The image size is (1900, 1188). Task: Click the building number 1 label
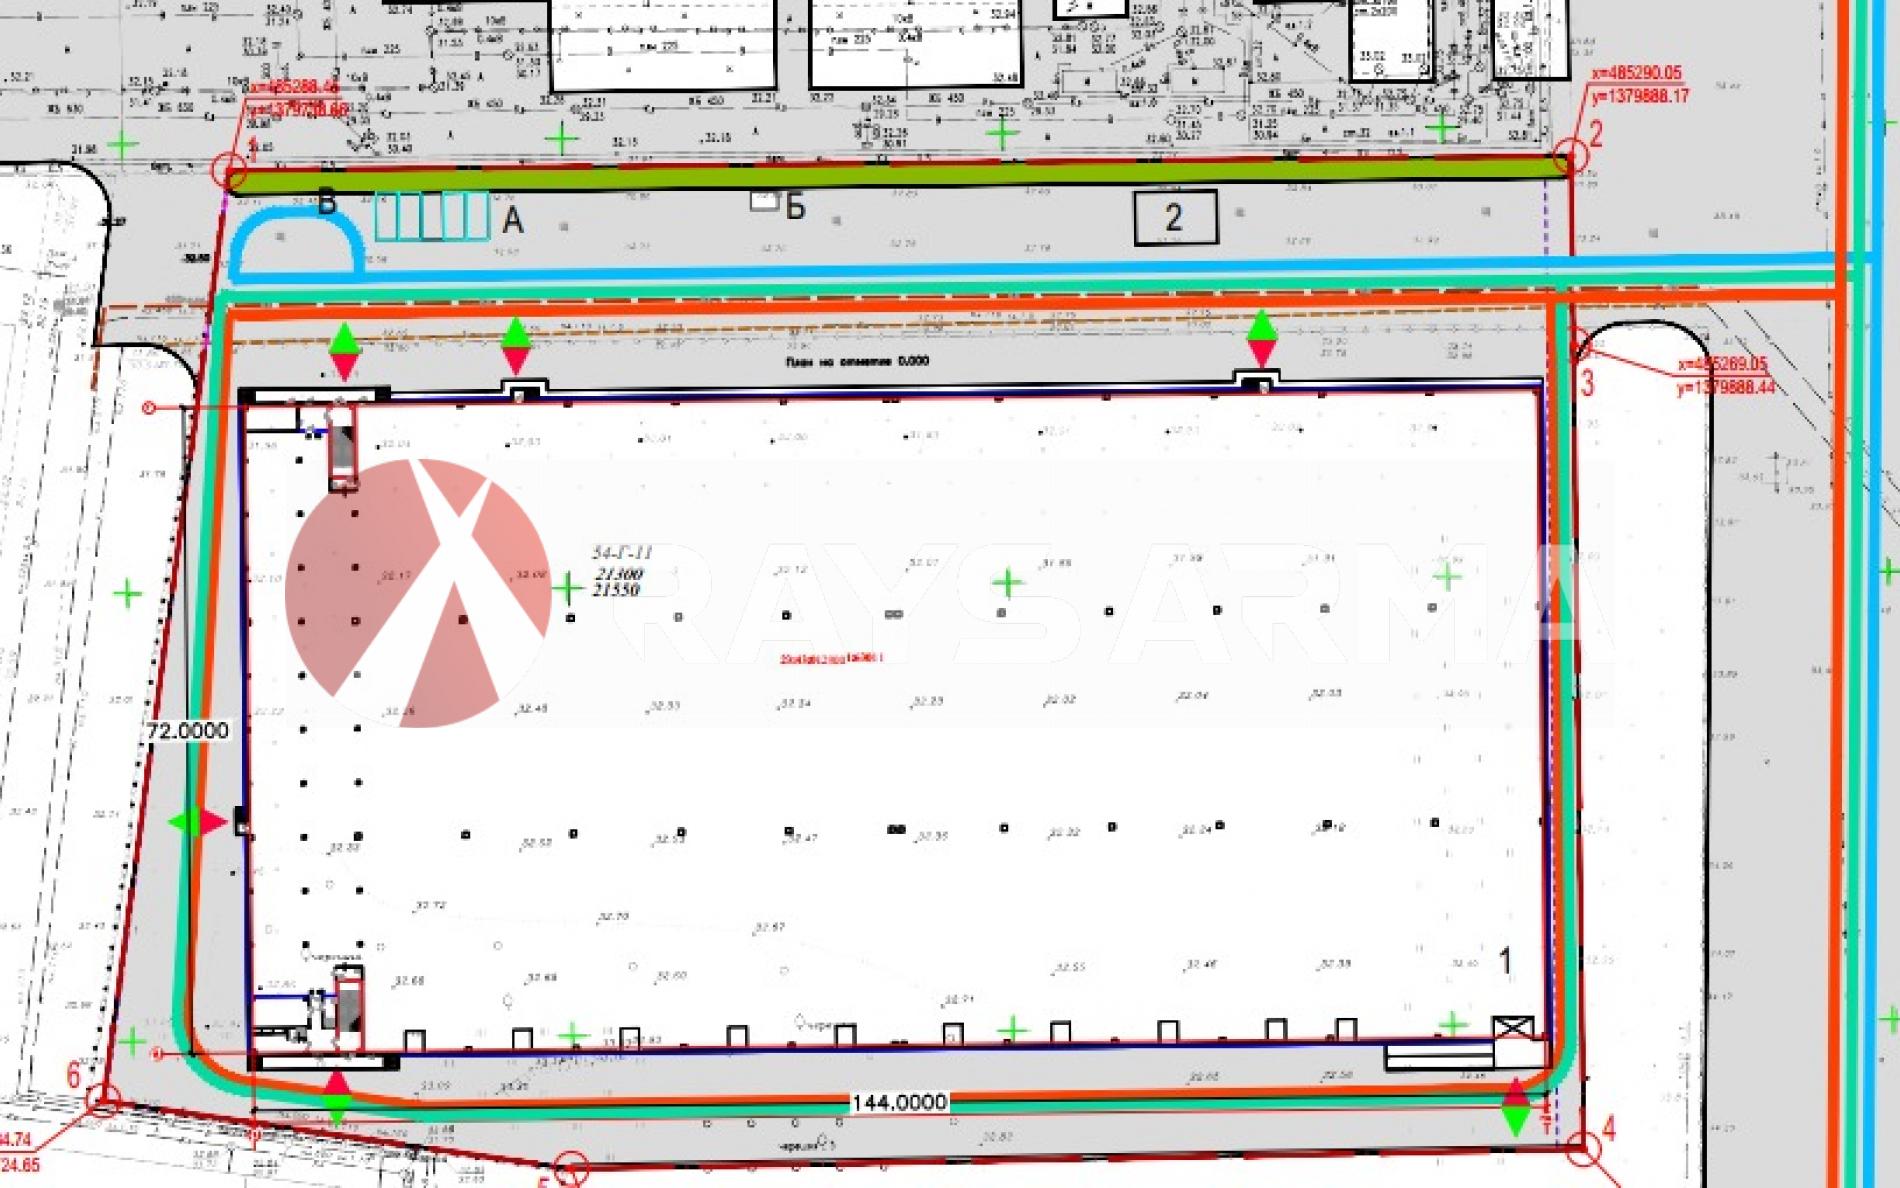tap(1505, 961)
